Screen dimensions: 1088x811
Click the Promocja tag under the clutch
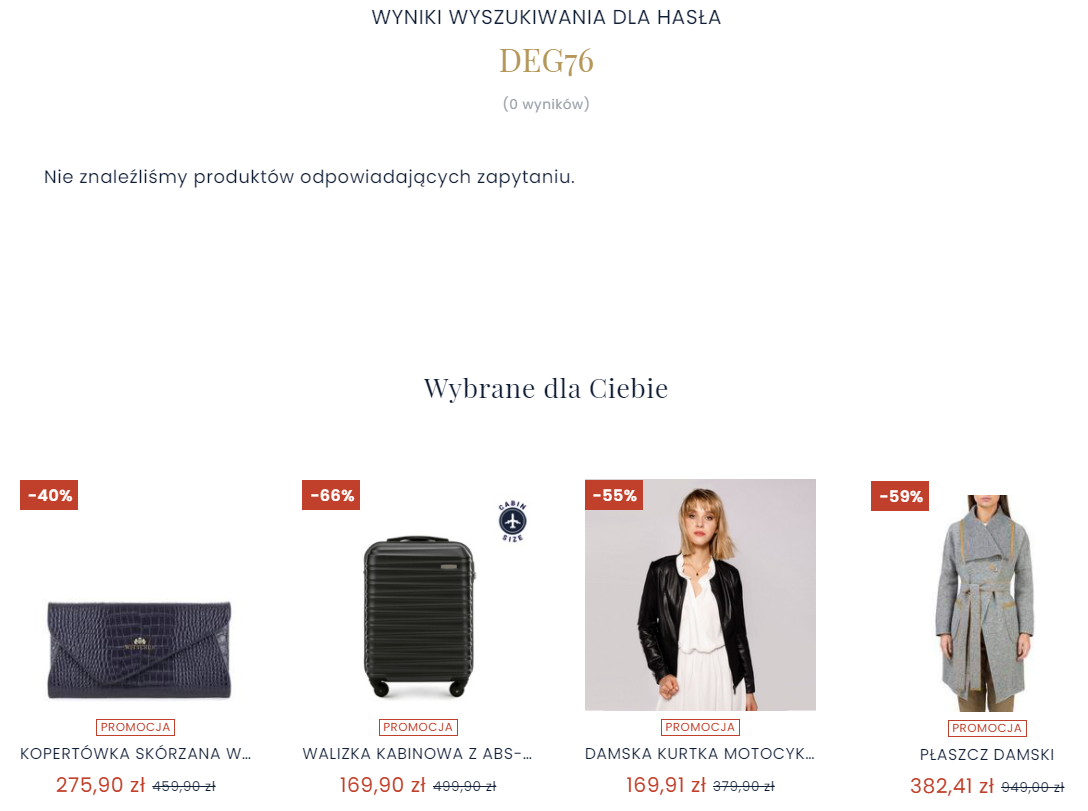pos(135,727)
